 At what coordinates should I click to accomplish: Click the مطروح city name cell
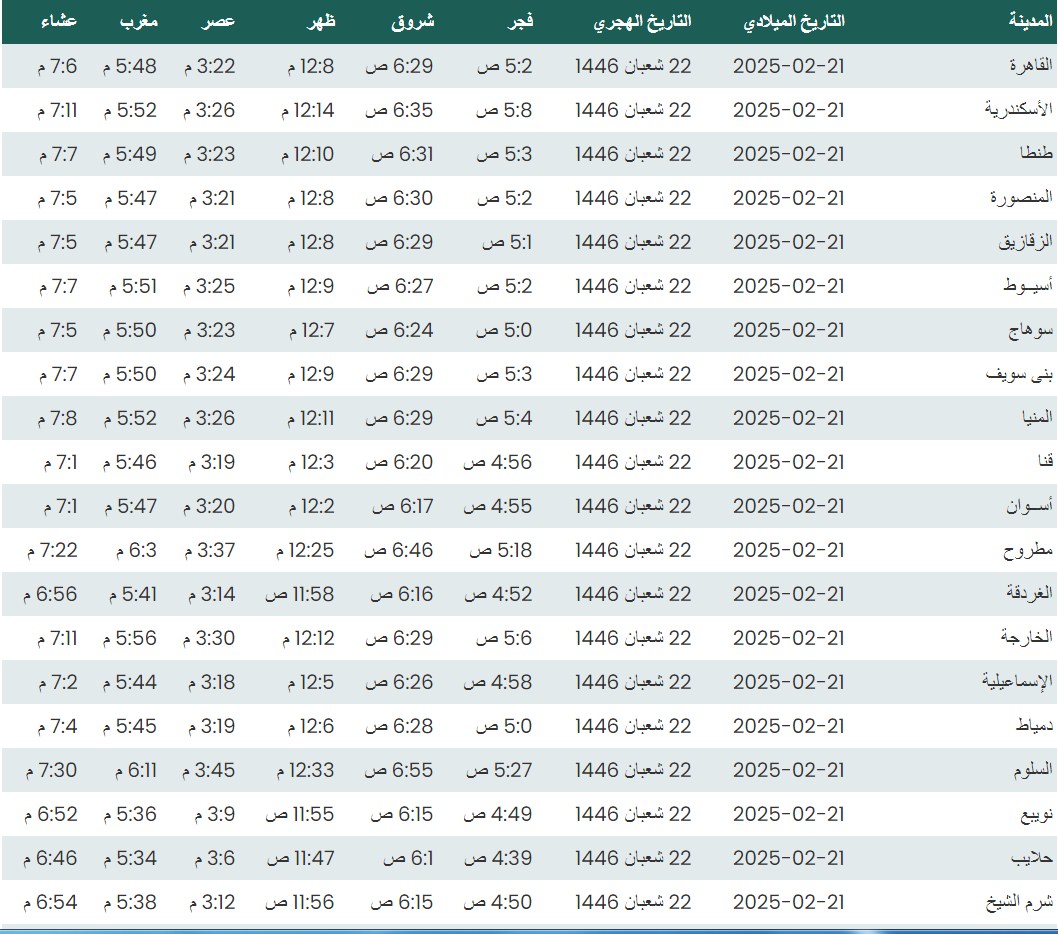[1030, 550]
